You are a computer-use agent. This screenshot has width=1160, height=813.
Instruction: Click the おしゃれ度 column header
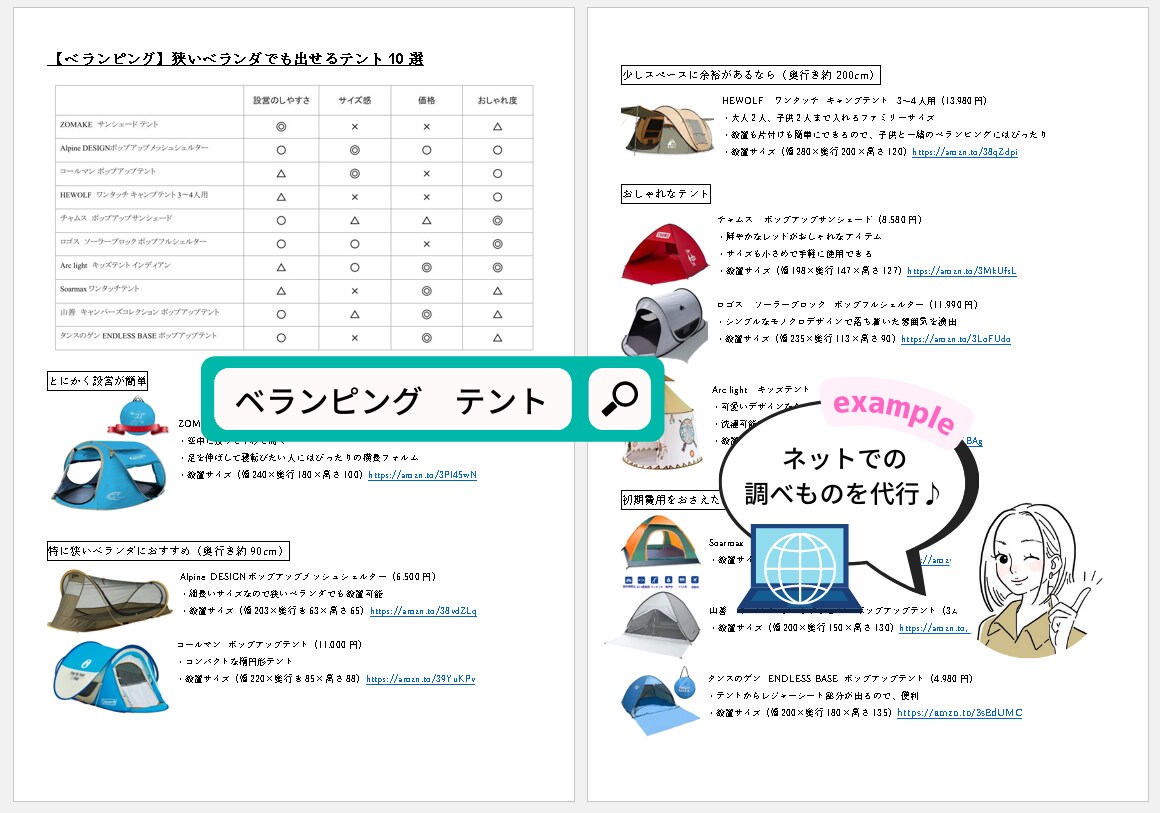498,101
